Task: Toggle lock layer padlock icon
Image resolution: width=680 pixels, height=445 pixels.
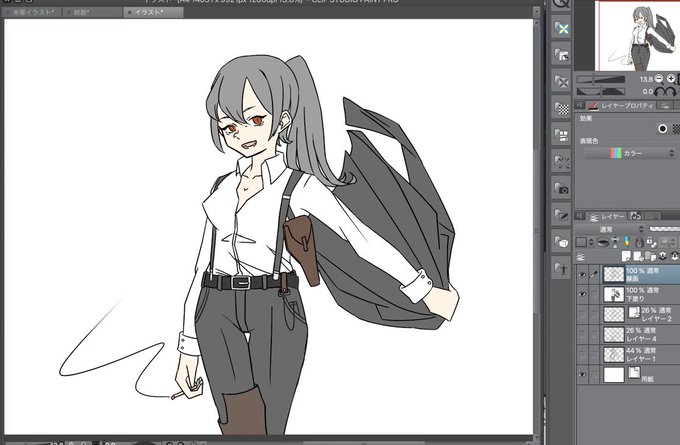Action: (639, 242)
